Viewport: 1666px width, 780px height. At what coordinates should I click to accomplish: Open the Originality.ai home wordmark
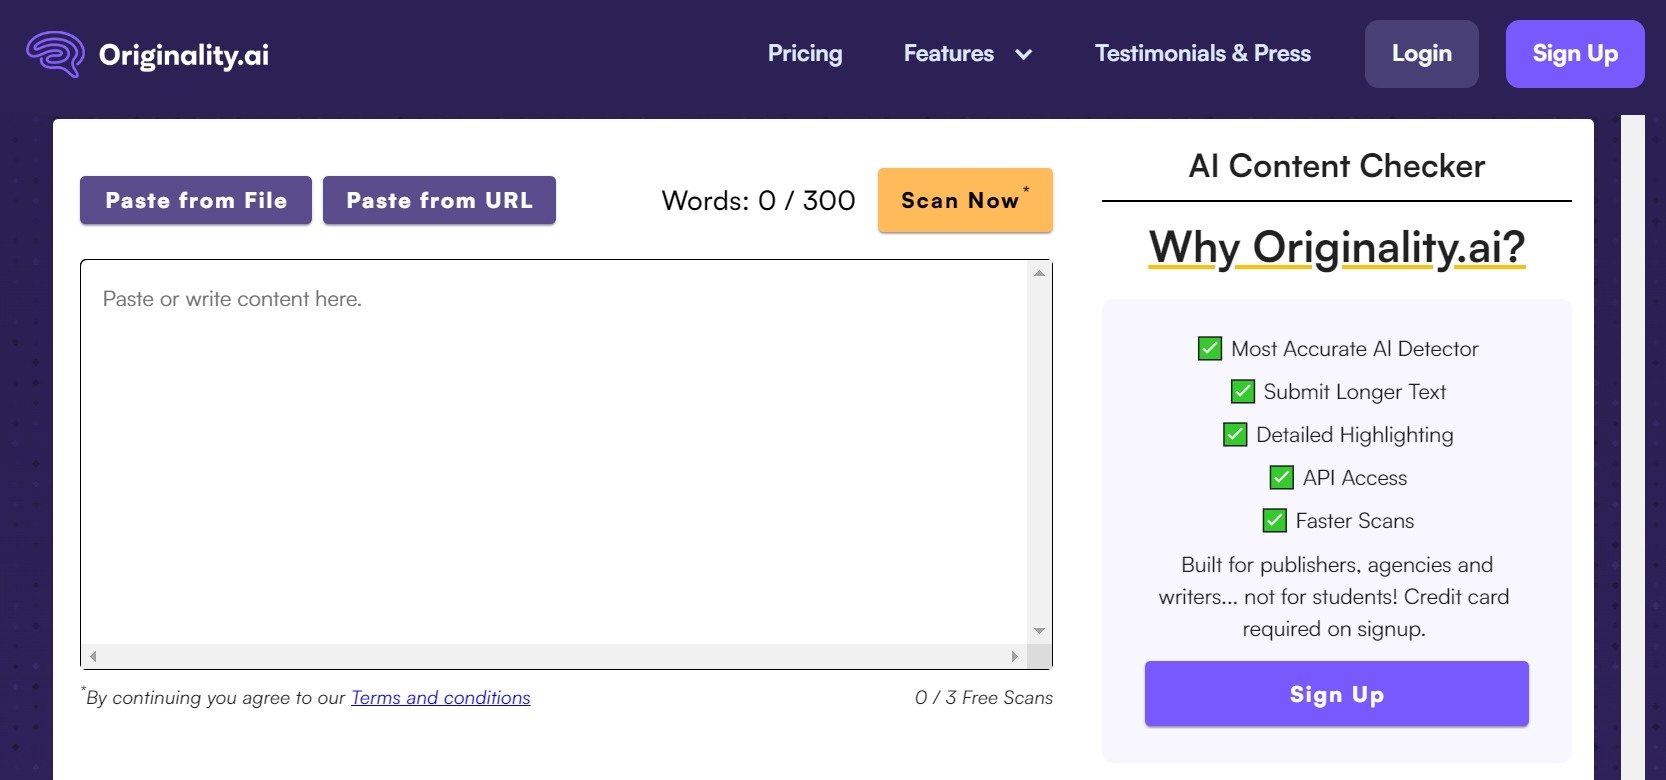(184, 55)
